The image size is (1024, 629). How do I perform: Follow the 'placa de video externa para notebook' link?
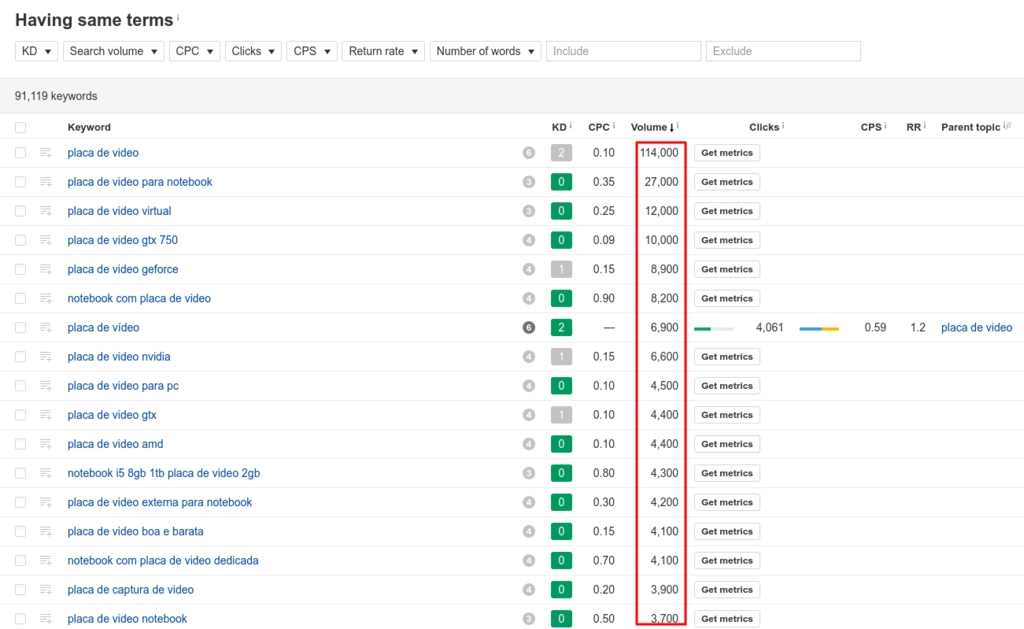[x=159, y=502]
